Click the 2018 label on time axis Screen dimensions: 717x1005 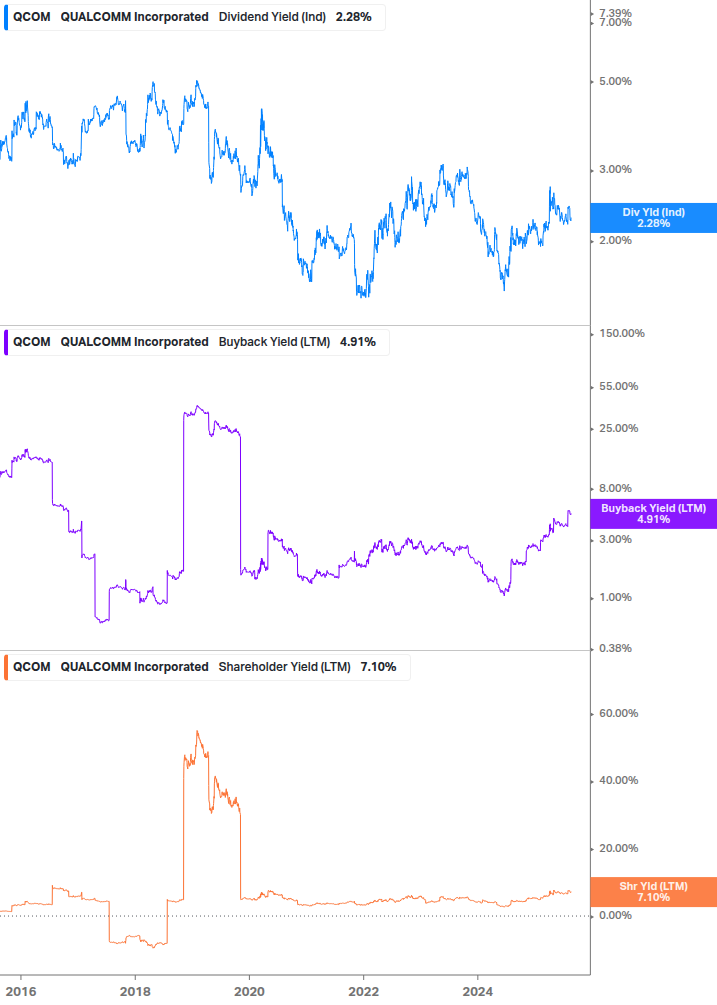point(135,992)
